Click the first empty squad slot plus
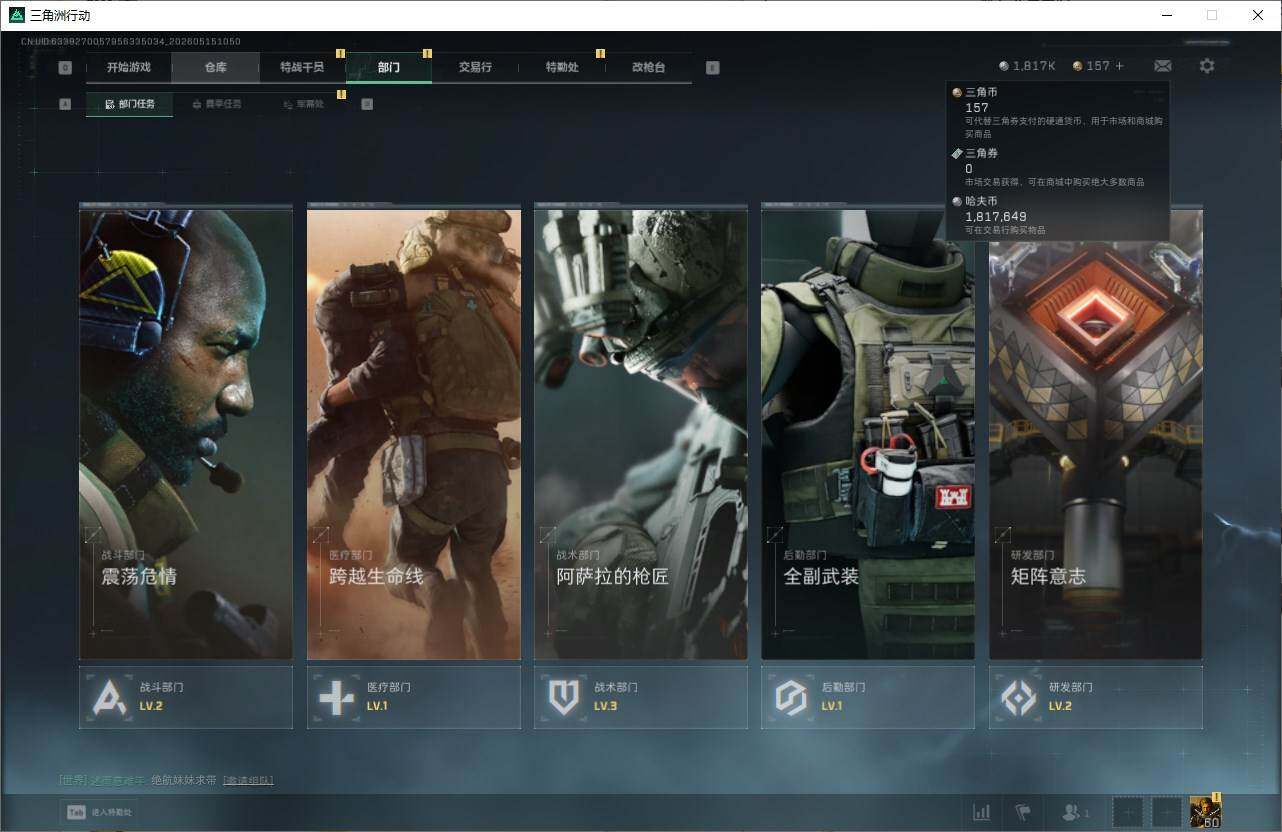The height and width of the screenshot is (832, 1282). (1128, 812)
